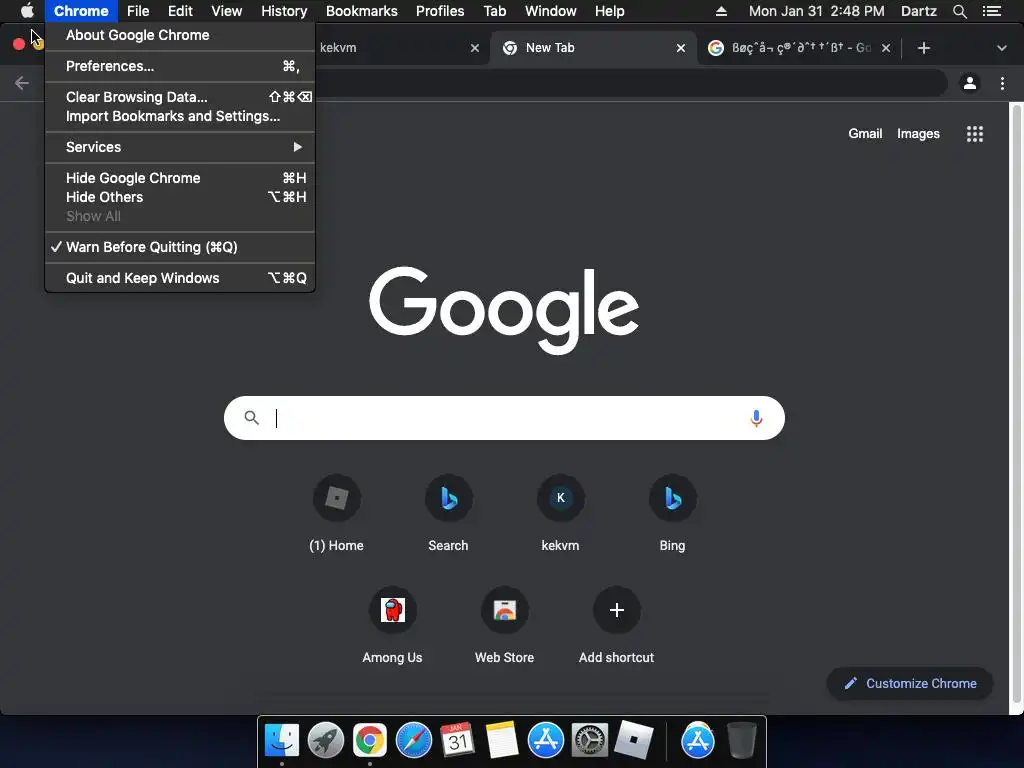
Task: Close the kekvm tab
Action: [475, 48]
